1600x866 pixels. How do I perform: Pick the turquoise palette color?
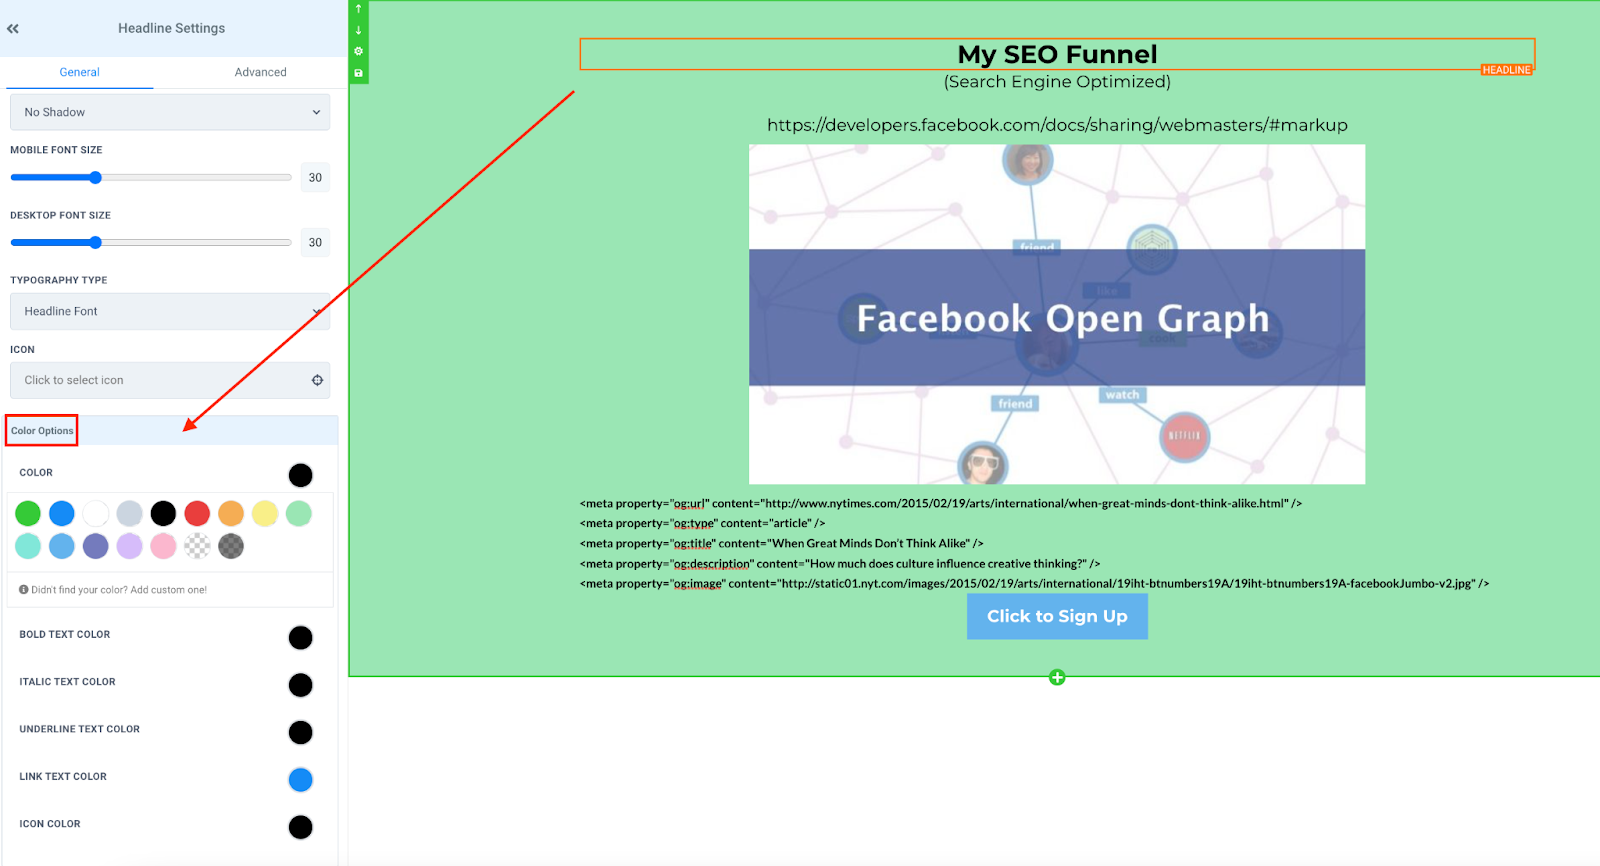(x=28, y=546)
